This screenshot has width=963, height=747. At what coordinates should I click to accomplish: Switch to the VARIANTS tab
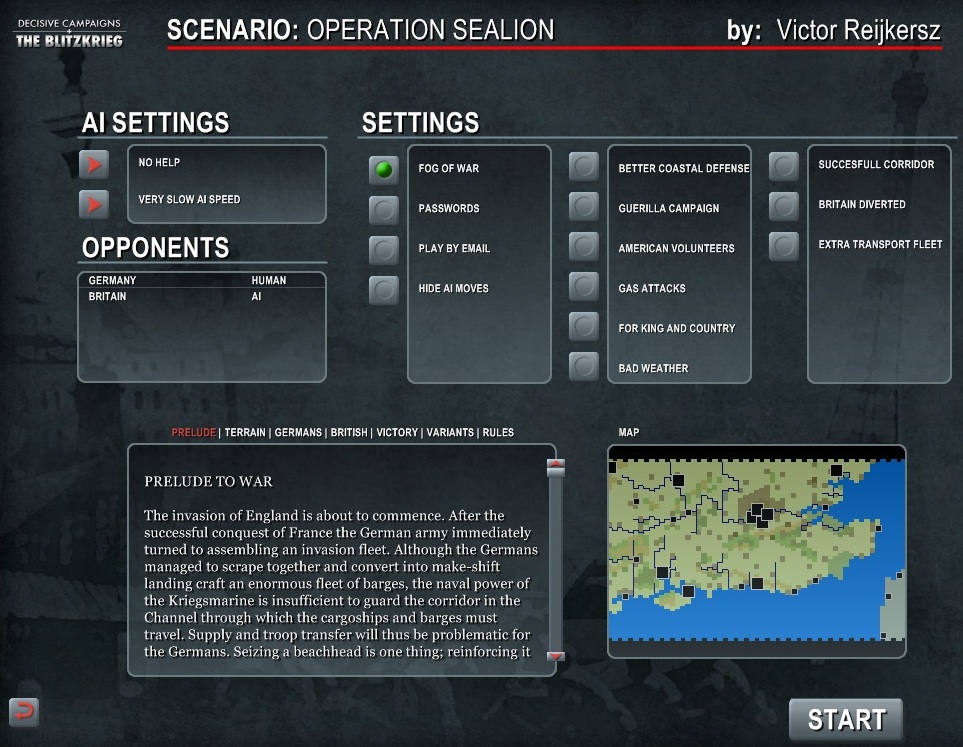click(x=450, y=432)
